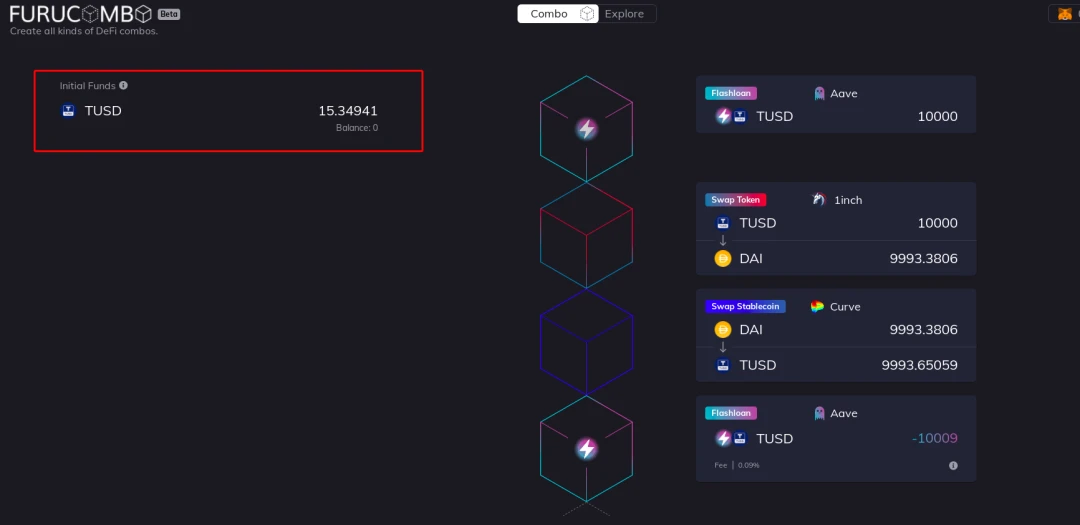Click the MetaMask fox icon

point(1065,14)
